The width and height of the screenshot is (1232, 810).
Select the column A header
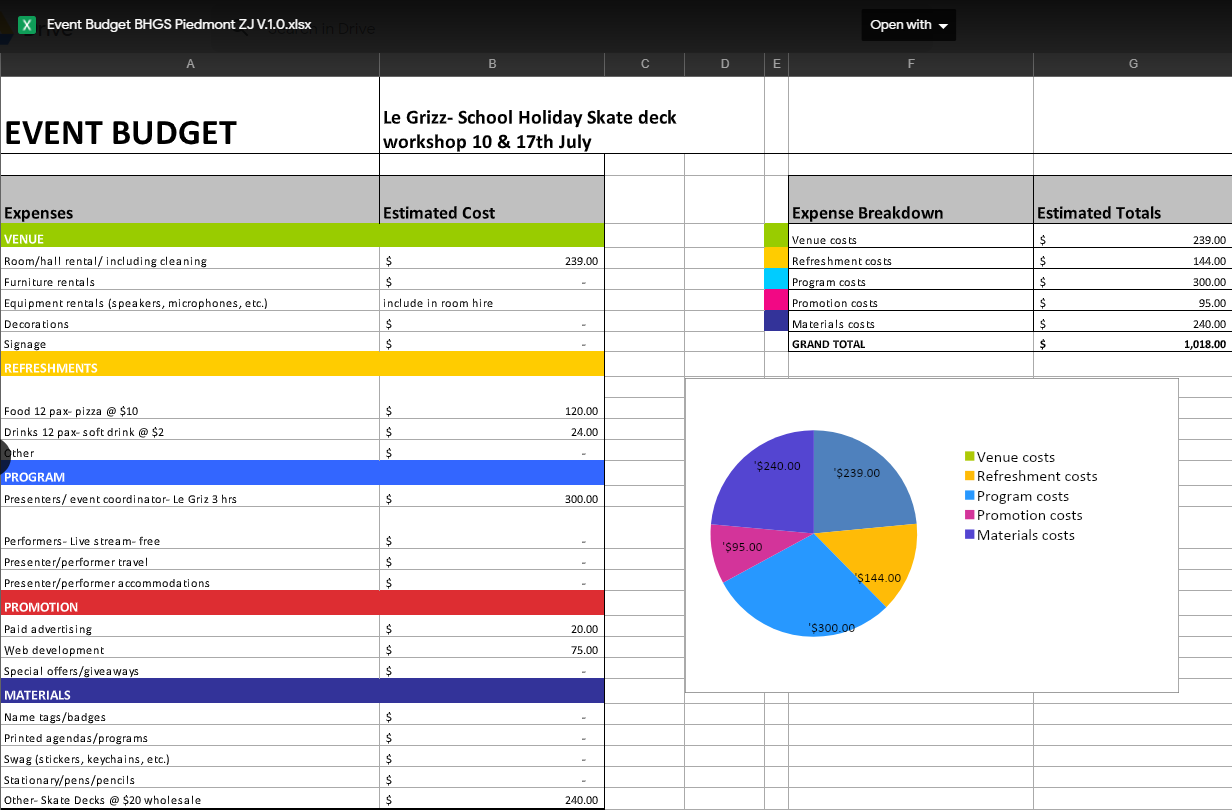coord(190,64)
